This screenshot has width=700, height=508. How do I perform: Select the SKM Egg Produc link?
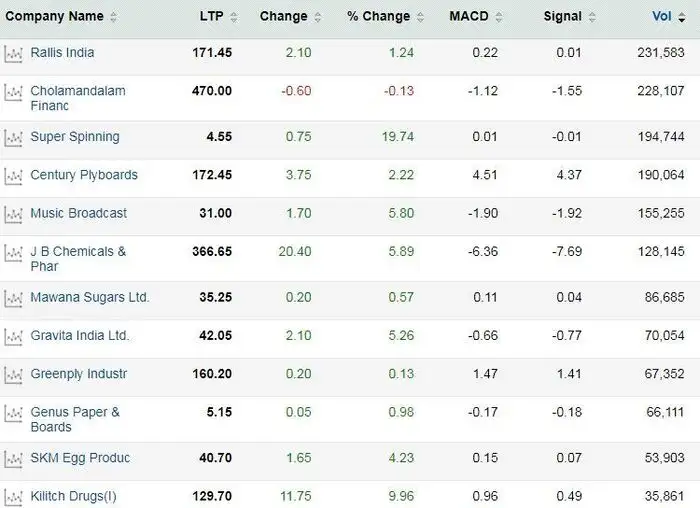coord(80,458)
